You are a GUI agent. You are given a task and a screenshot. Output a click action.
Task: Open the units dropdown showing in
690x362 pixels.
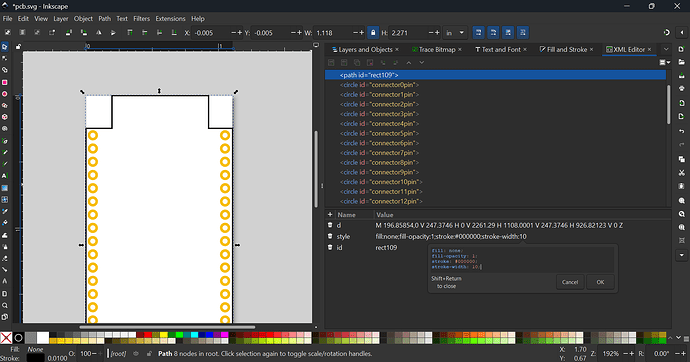click(455, 33)
